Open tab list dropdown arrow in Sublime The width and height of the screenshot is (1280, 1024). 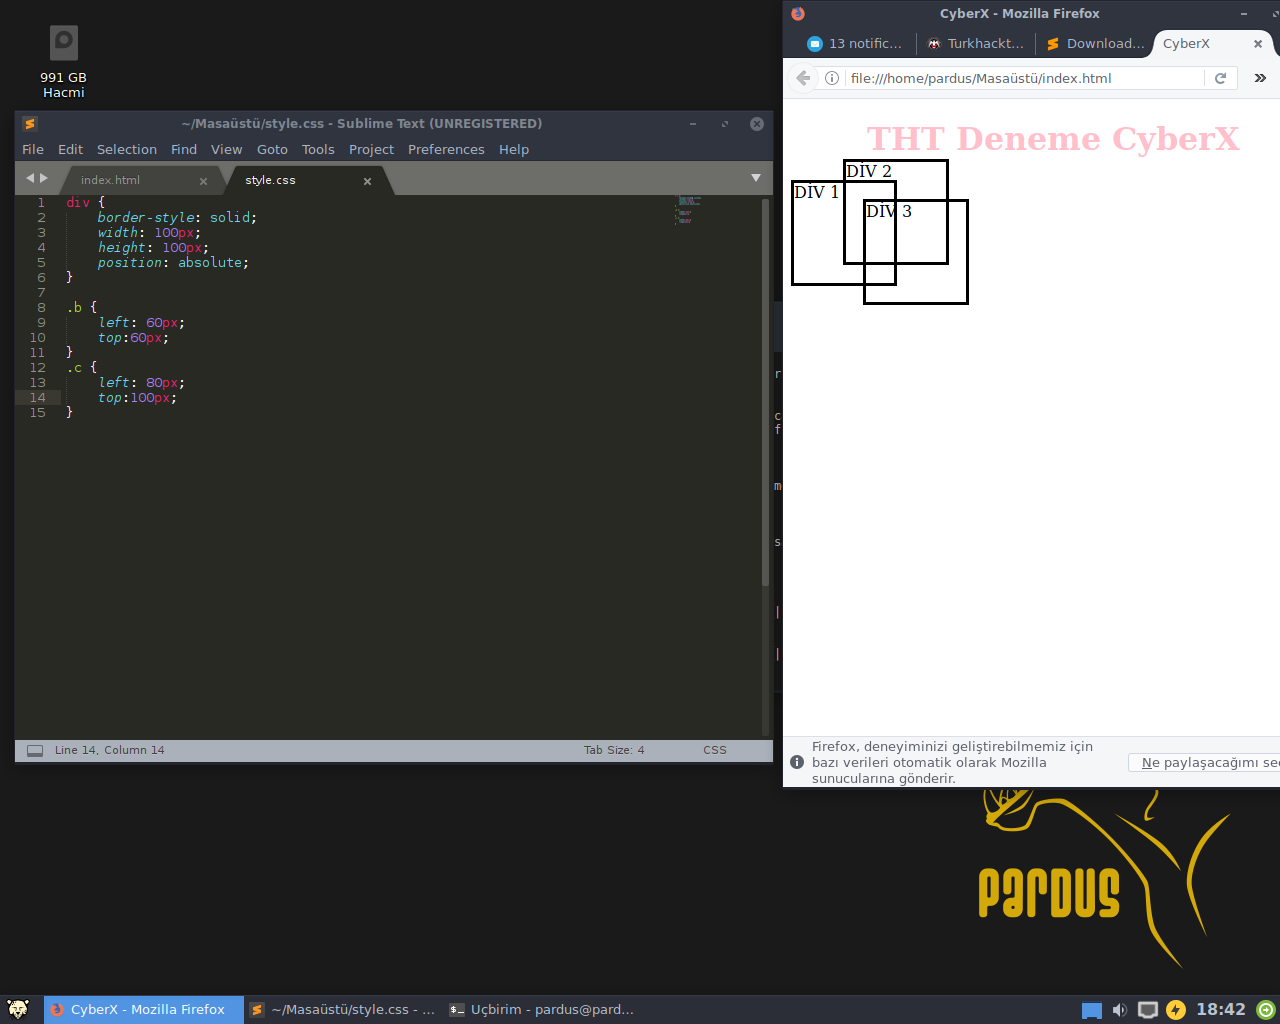[x=756, y=178]
